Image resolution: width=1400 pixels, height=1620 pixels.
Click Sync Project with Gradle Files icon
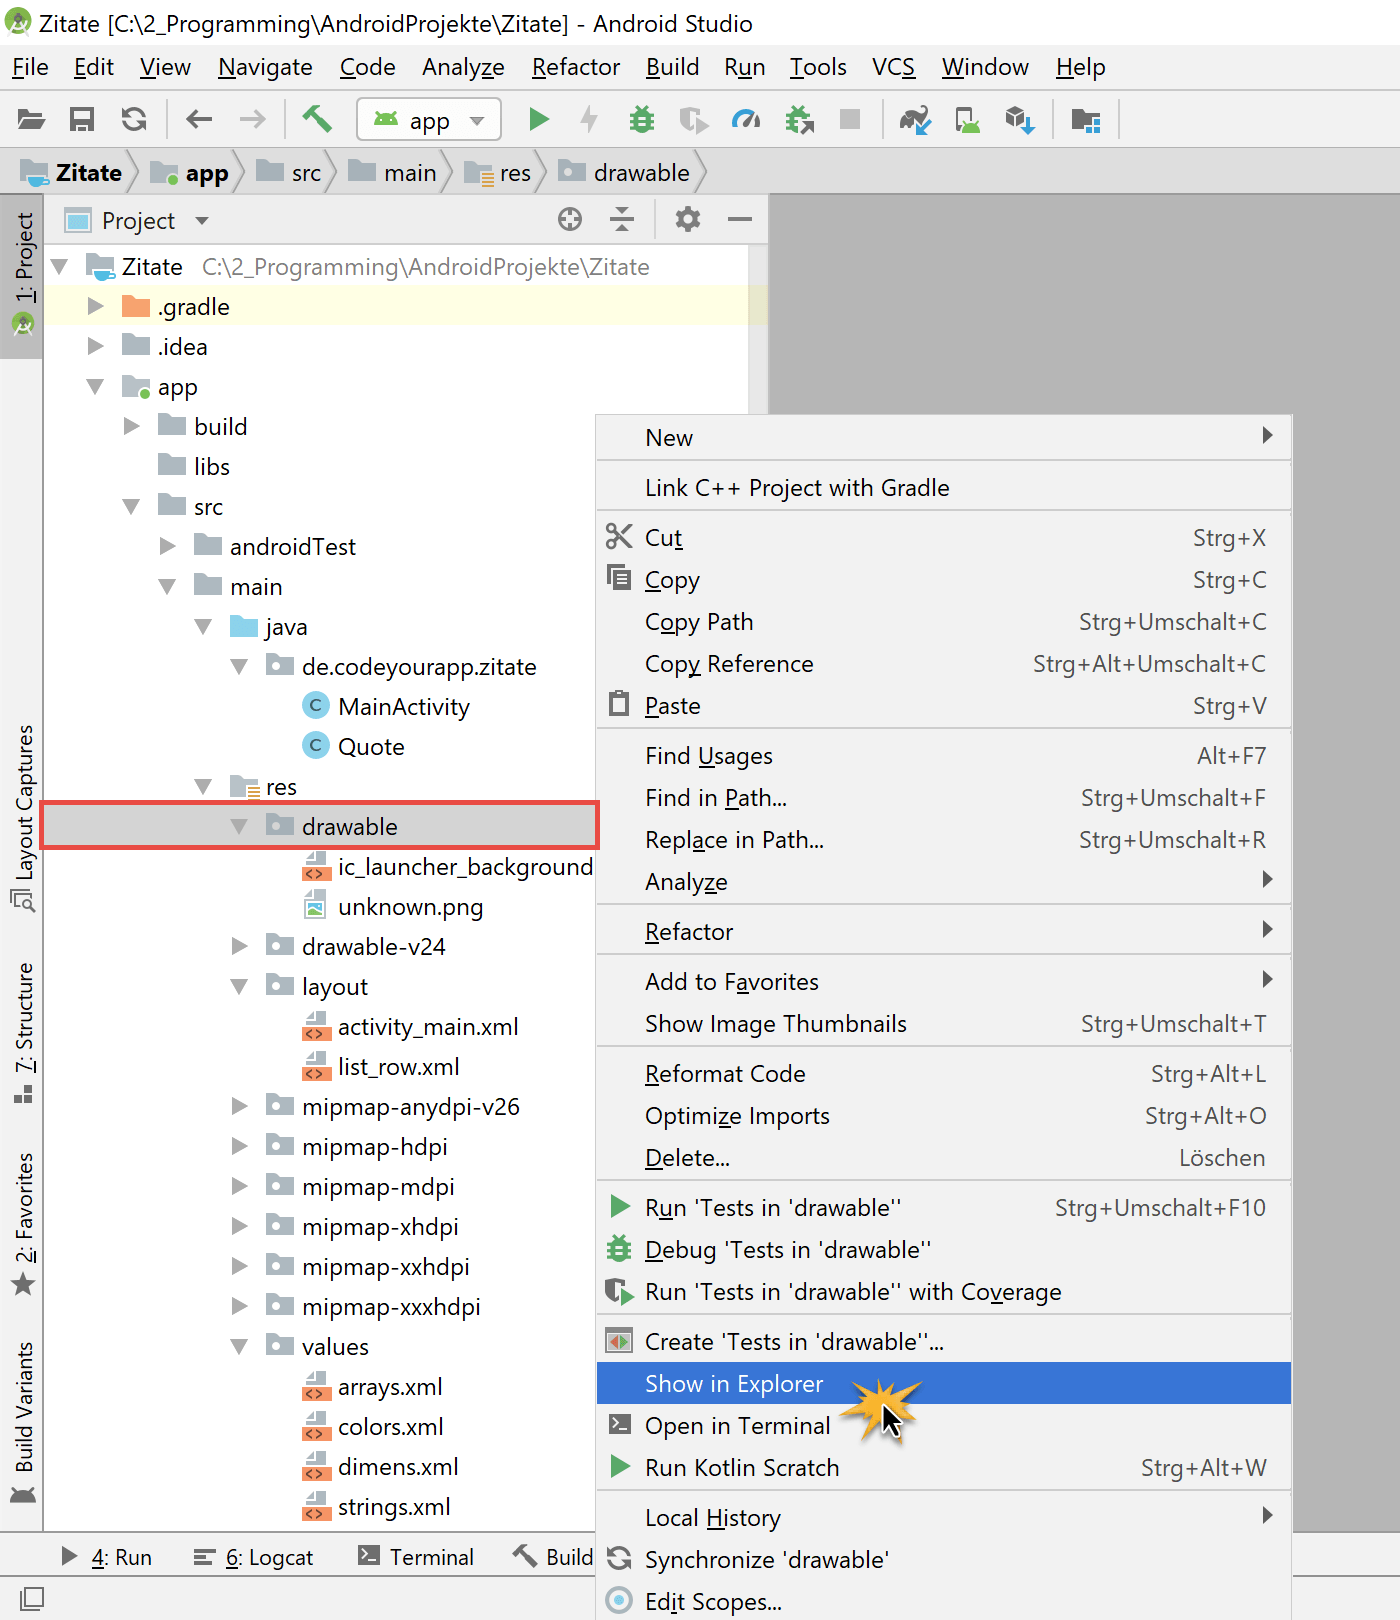click(915, 120)
